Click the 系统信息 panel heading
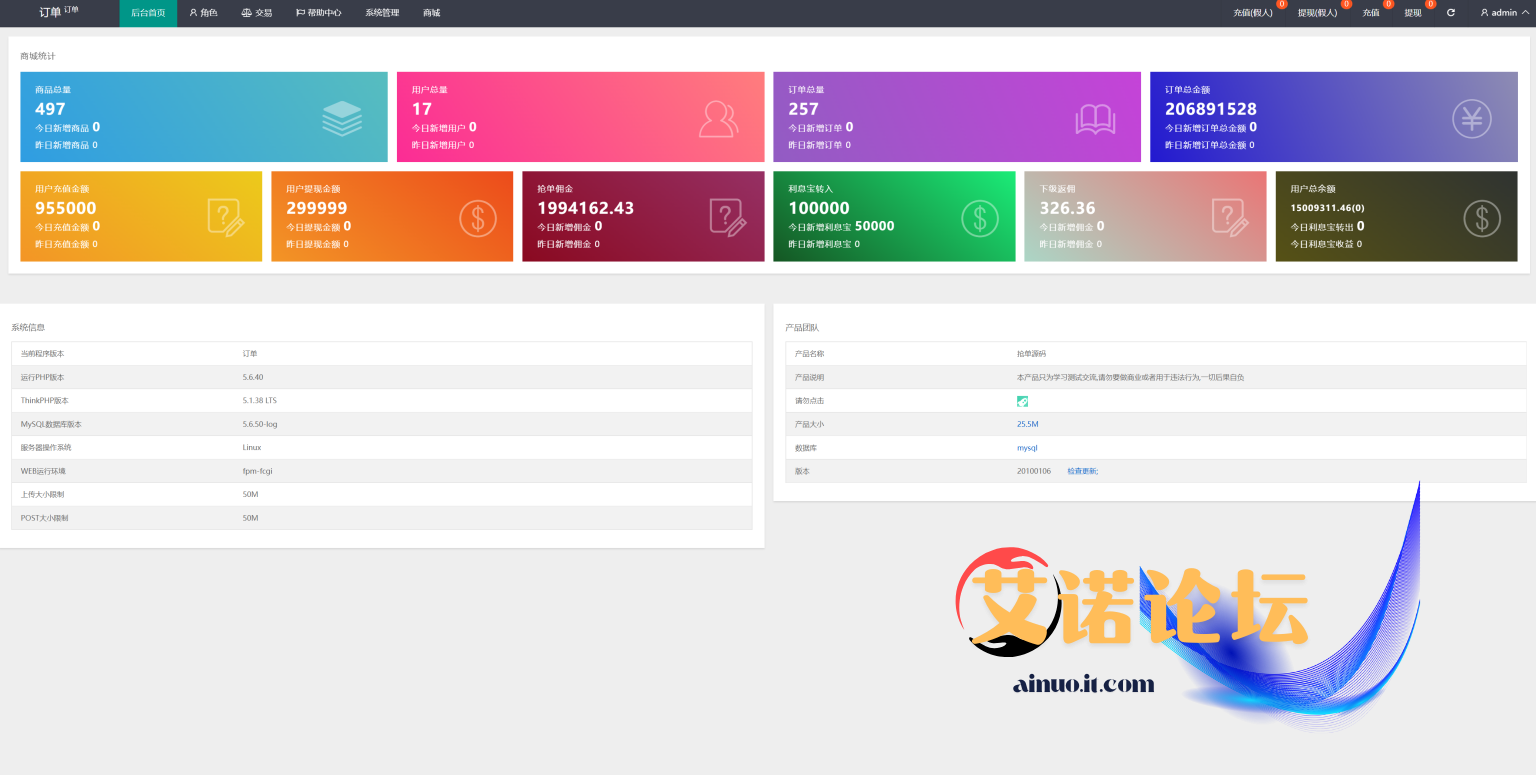1536x775 pixels. click(28, 327)
